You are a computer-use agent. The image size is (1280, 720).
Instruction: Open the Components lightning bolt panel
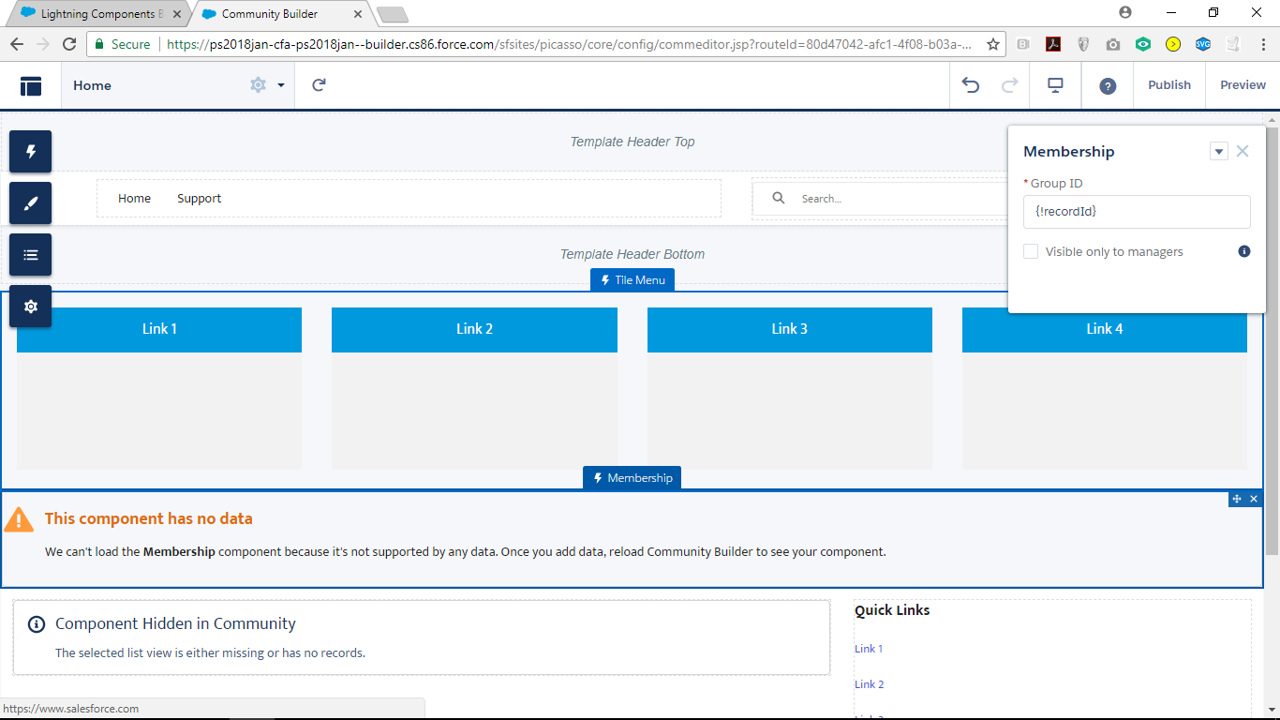31,151
